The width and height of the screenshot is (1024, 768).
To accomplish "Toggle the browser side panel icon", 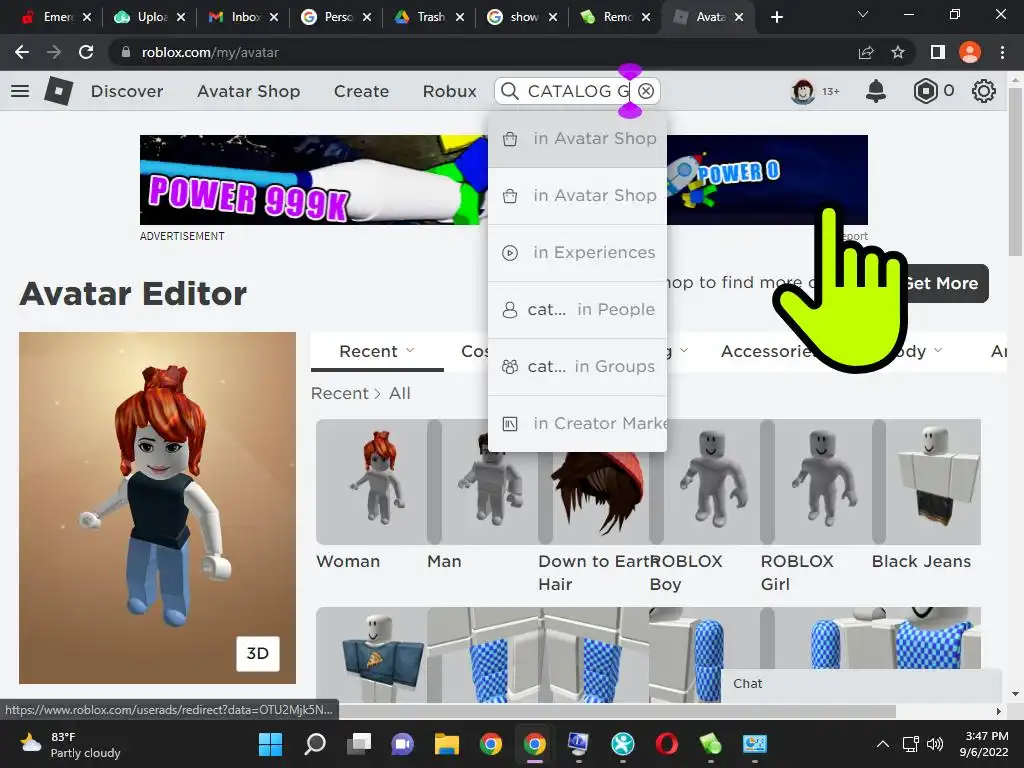I will [938, 52].
